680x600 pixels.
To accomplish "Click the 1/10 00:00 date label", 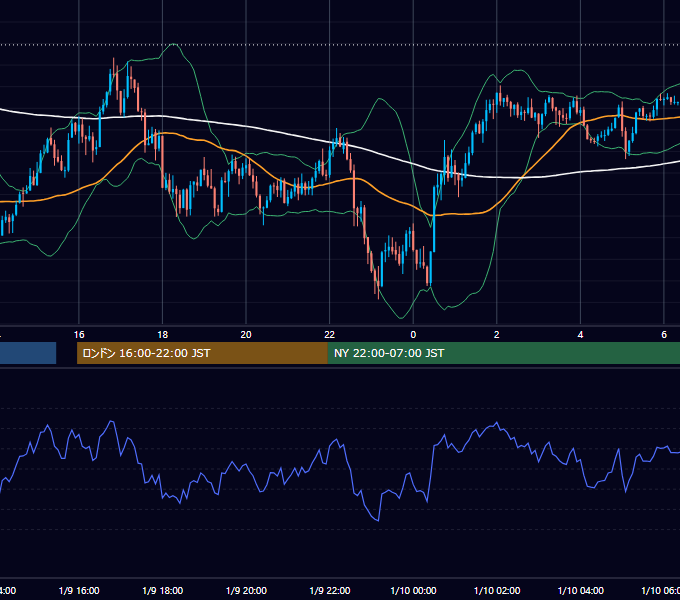I will click(413, 591).
